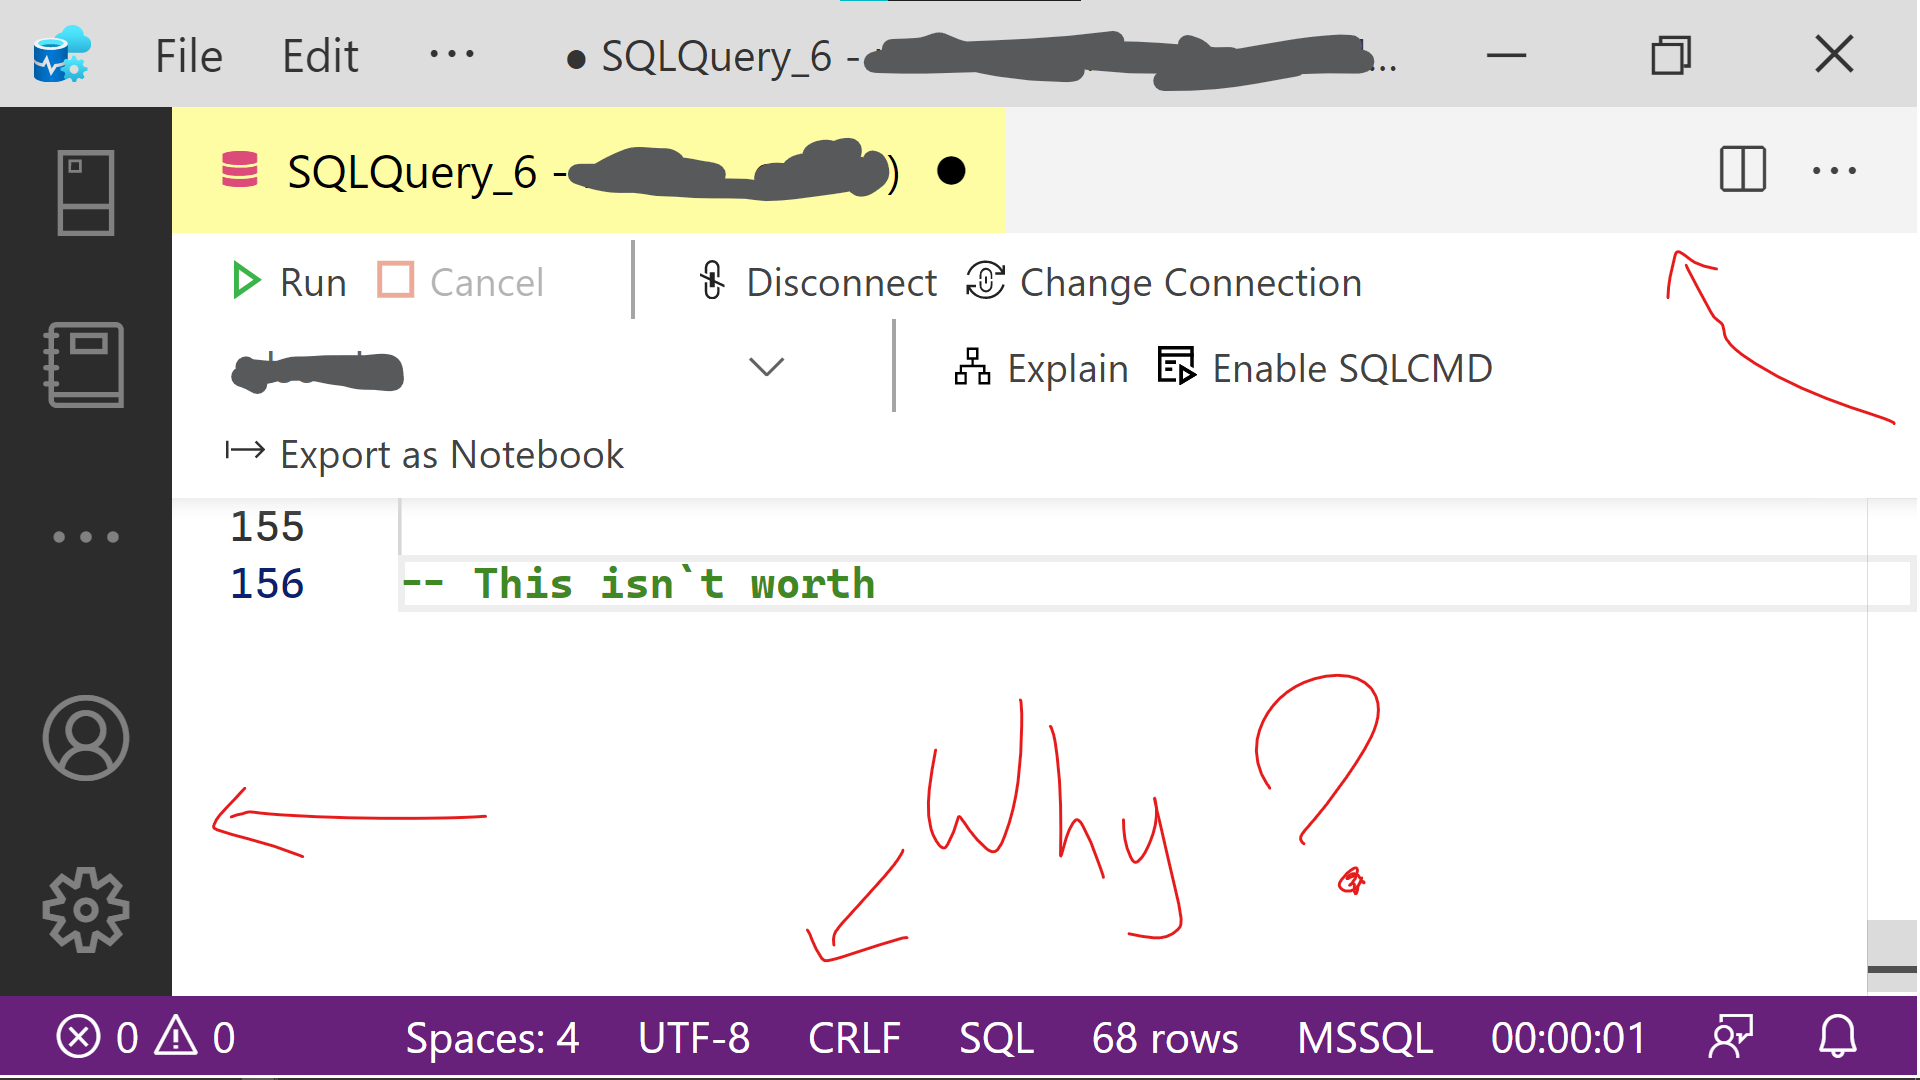The height and width of the screenshot is (1080, 1920).
Task: Show additional sidebar views ellipsis
Action: (86, 537)
